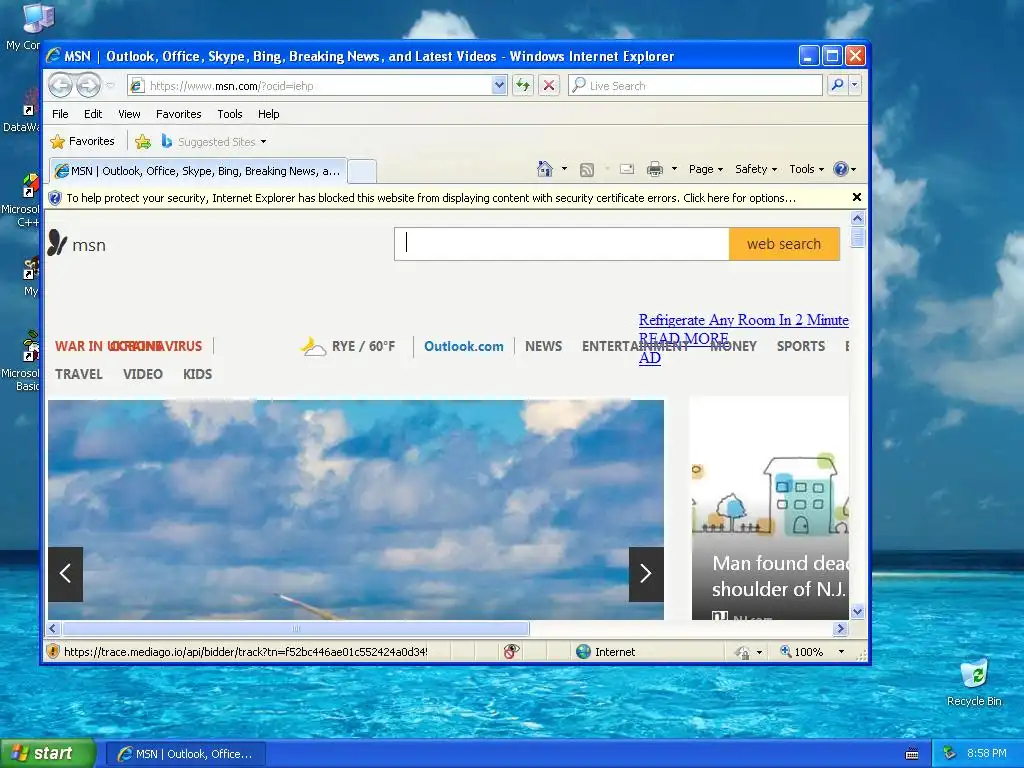This screenshot has height=768, width=1024.
Task: Click the RYE / 60°F weather link
Action: pos(363,346)
